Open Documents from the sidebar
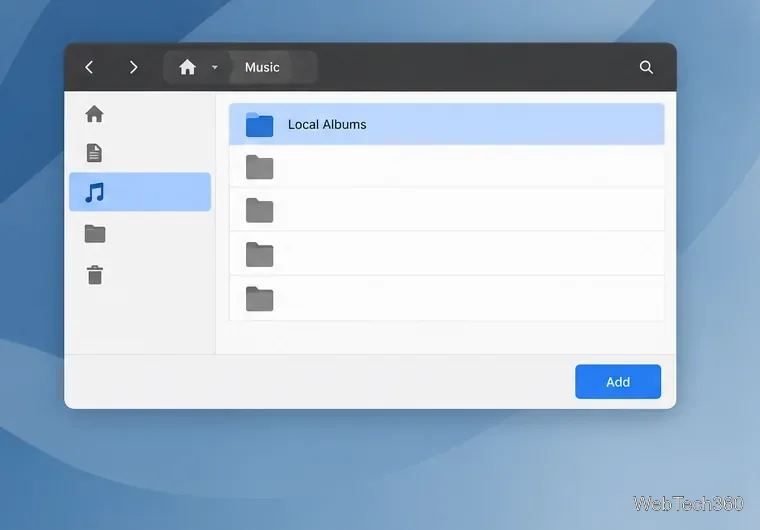 point(94,153)
